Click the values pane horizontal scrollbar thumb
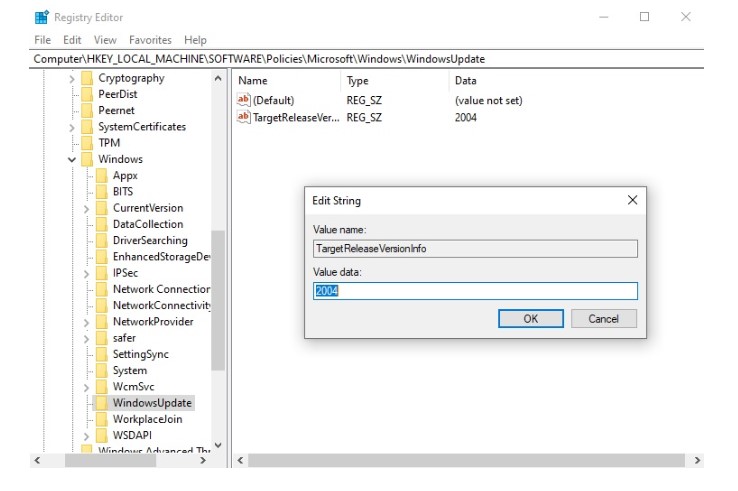The image size is (738, 491). 466,460
